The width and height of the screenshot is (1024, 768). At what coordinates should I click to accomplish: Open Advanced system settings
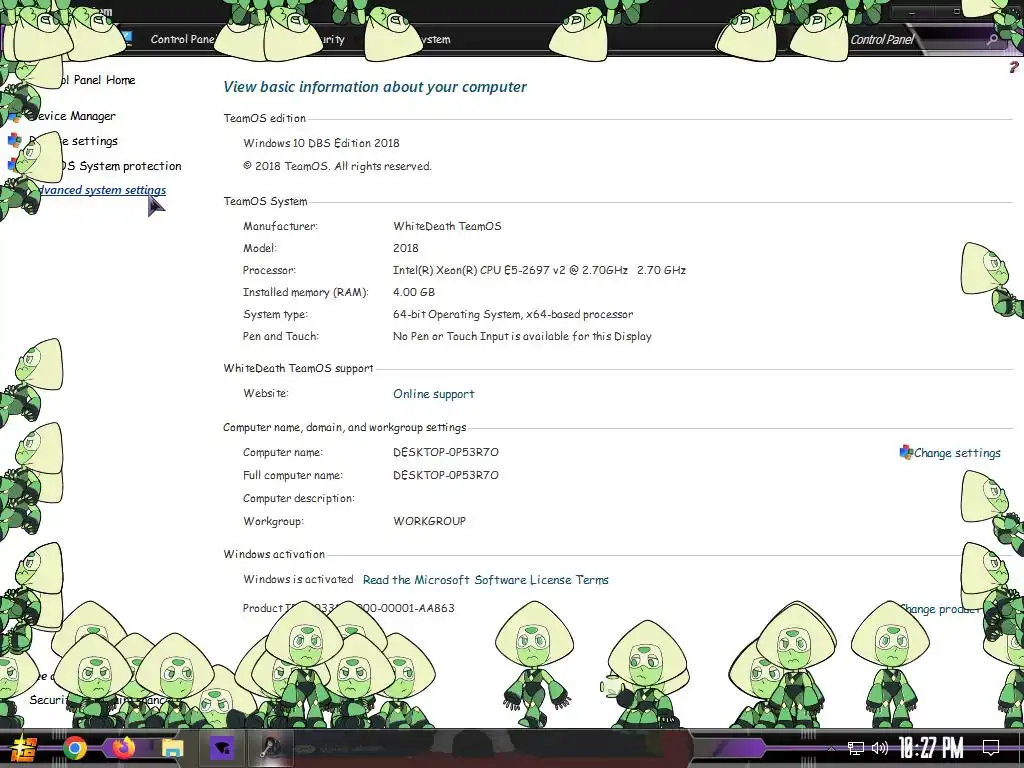(101, 190)
